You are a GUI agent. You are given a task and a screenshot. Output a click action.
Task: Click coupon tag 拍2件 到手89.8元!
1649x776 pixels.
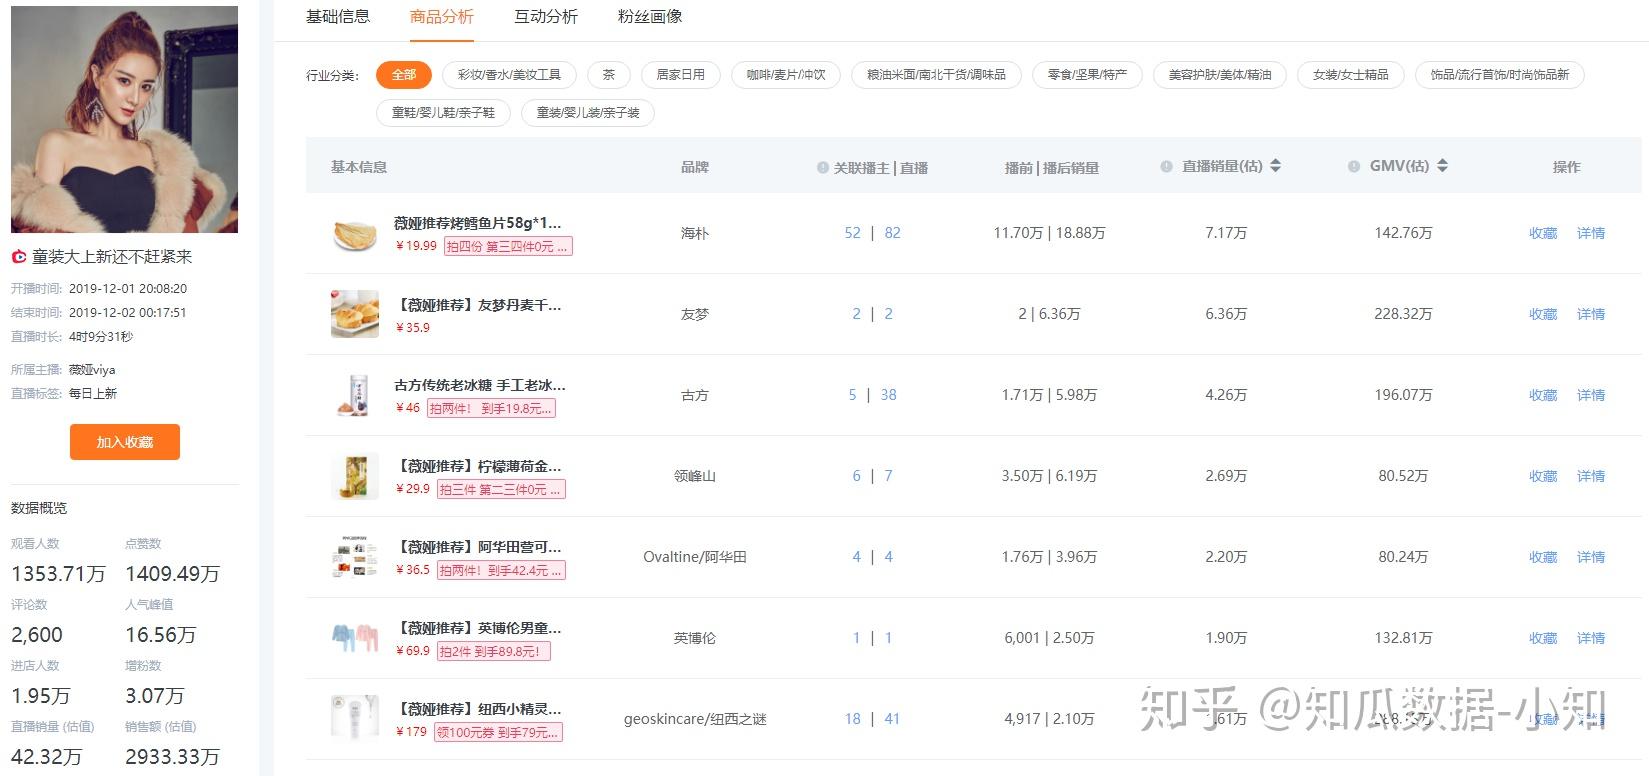click(493, 651)
